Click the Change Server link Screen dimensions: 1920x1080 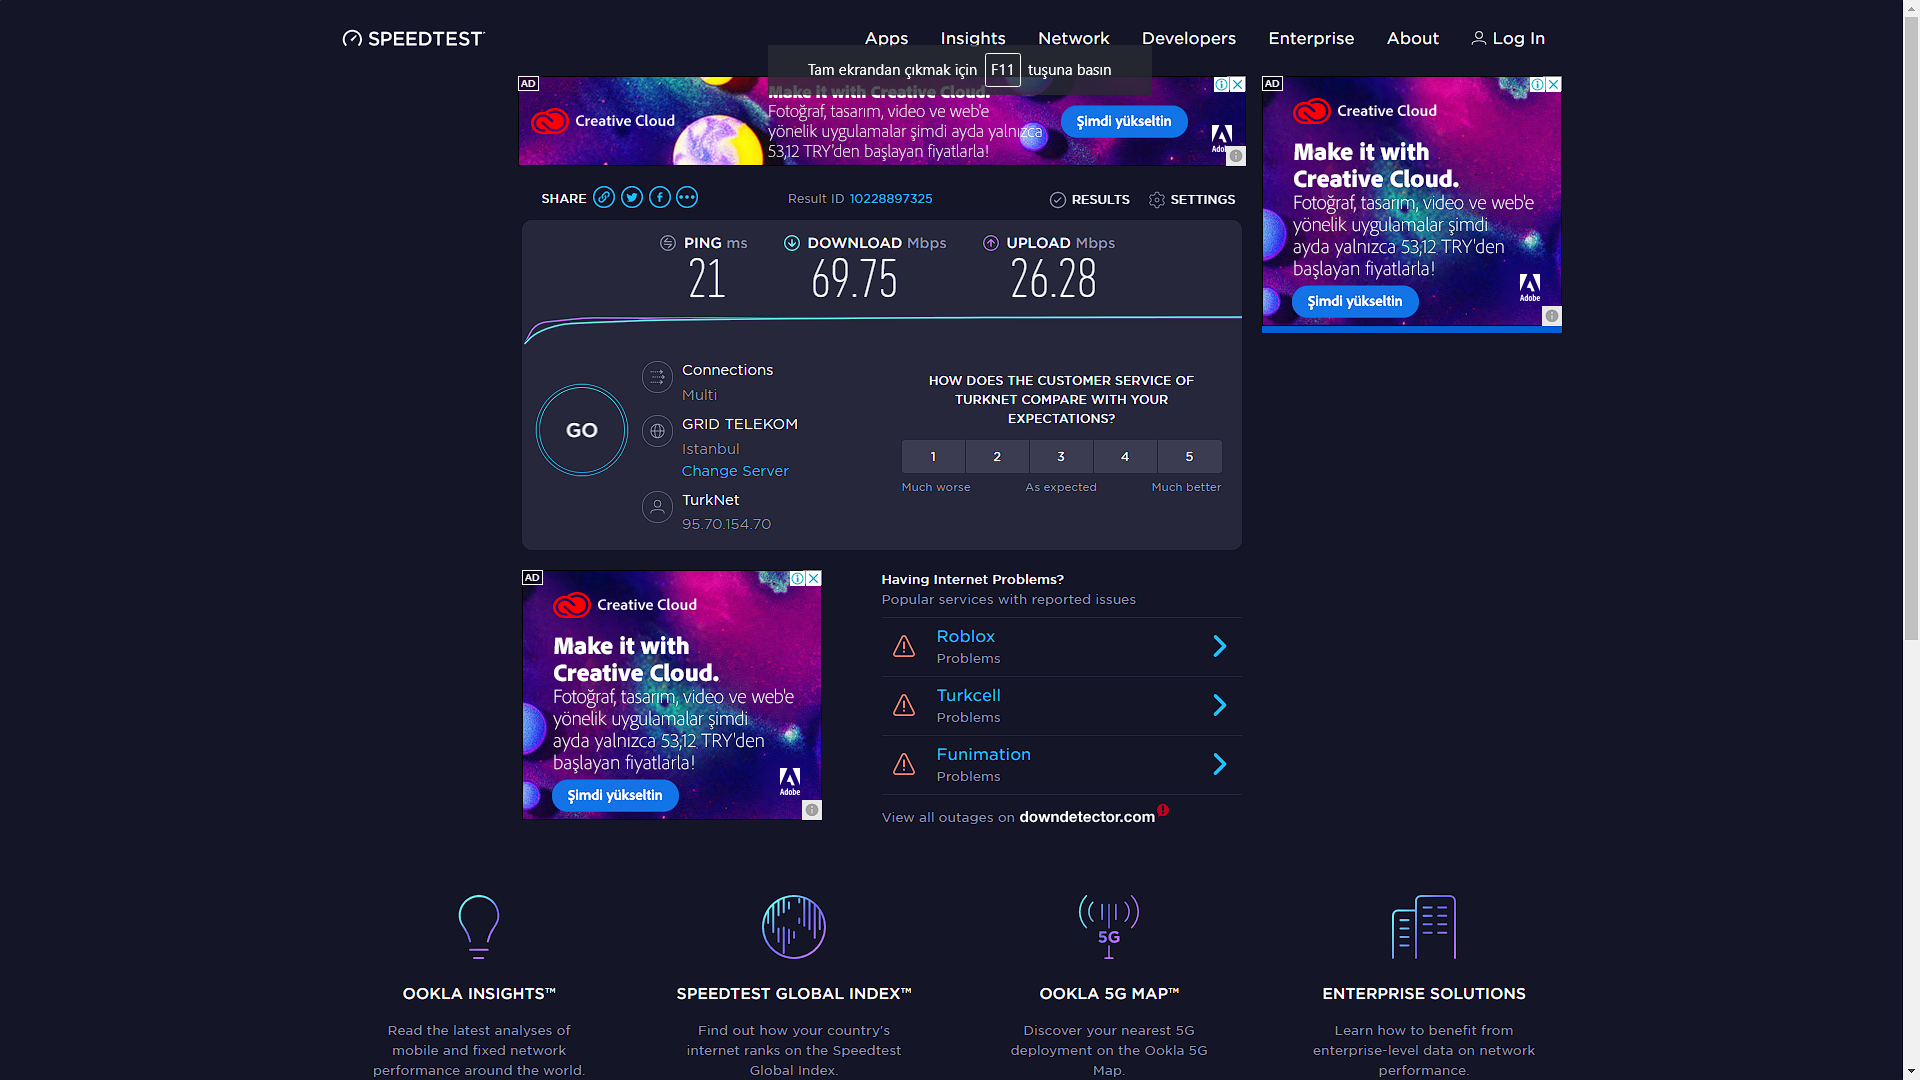(735, 471)
